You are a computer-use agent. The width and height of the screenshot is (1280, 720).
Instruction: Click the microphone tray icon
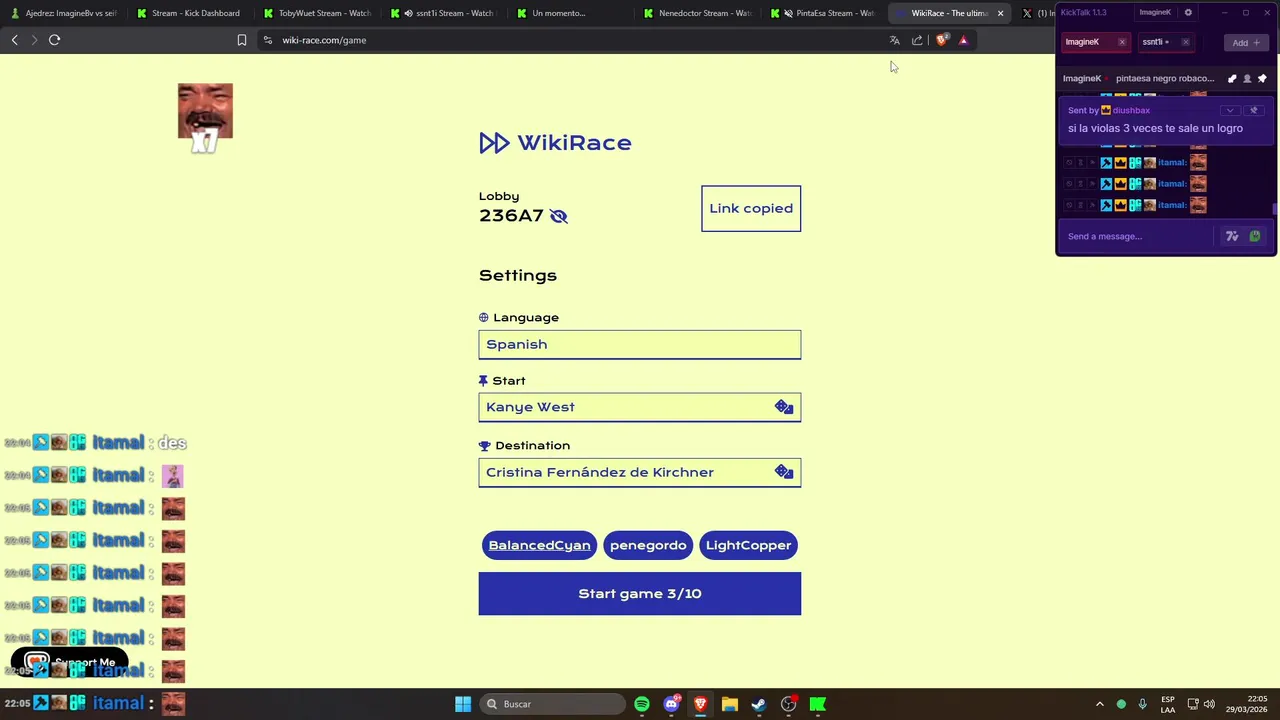coord(1142,704)
